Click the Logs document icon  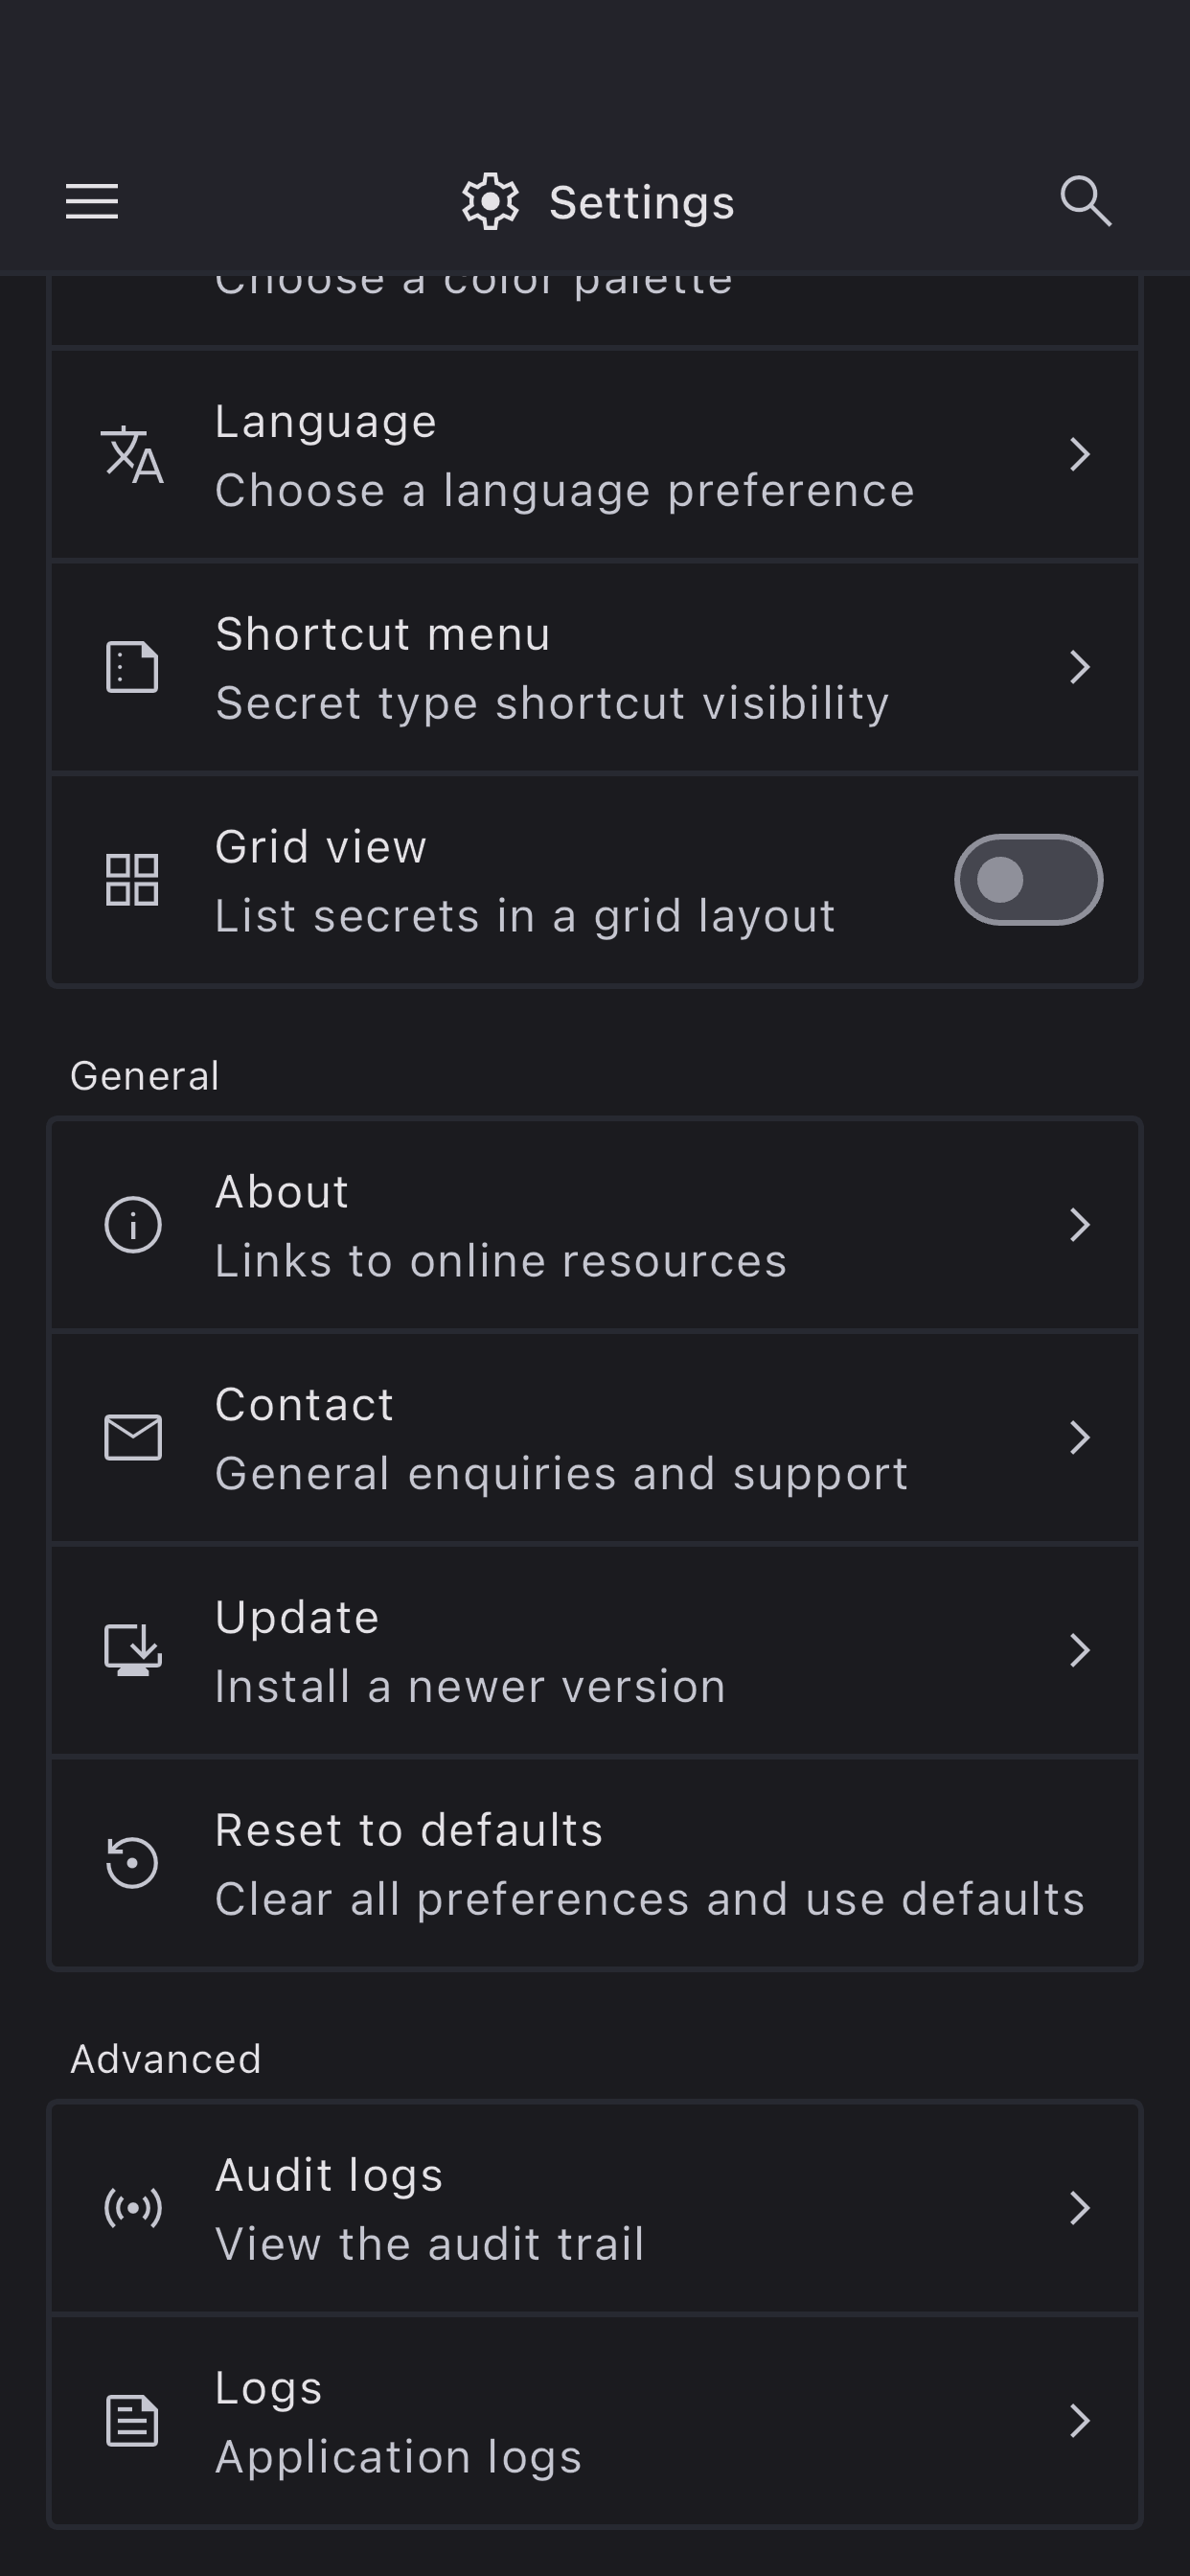132,2421
